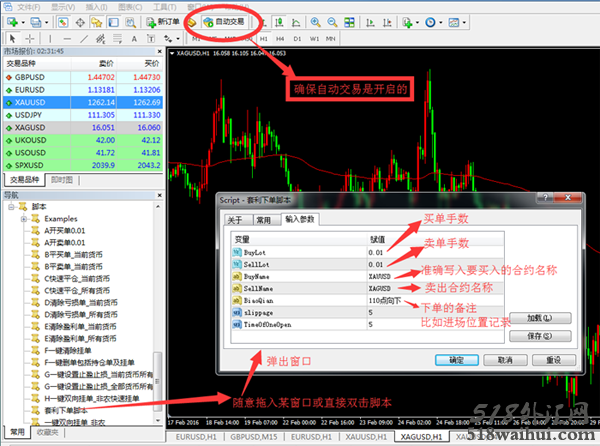This screenshot has height=446, width=600.
Task: Switch to MN timeframe button
Action: coord(331,38)
